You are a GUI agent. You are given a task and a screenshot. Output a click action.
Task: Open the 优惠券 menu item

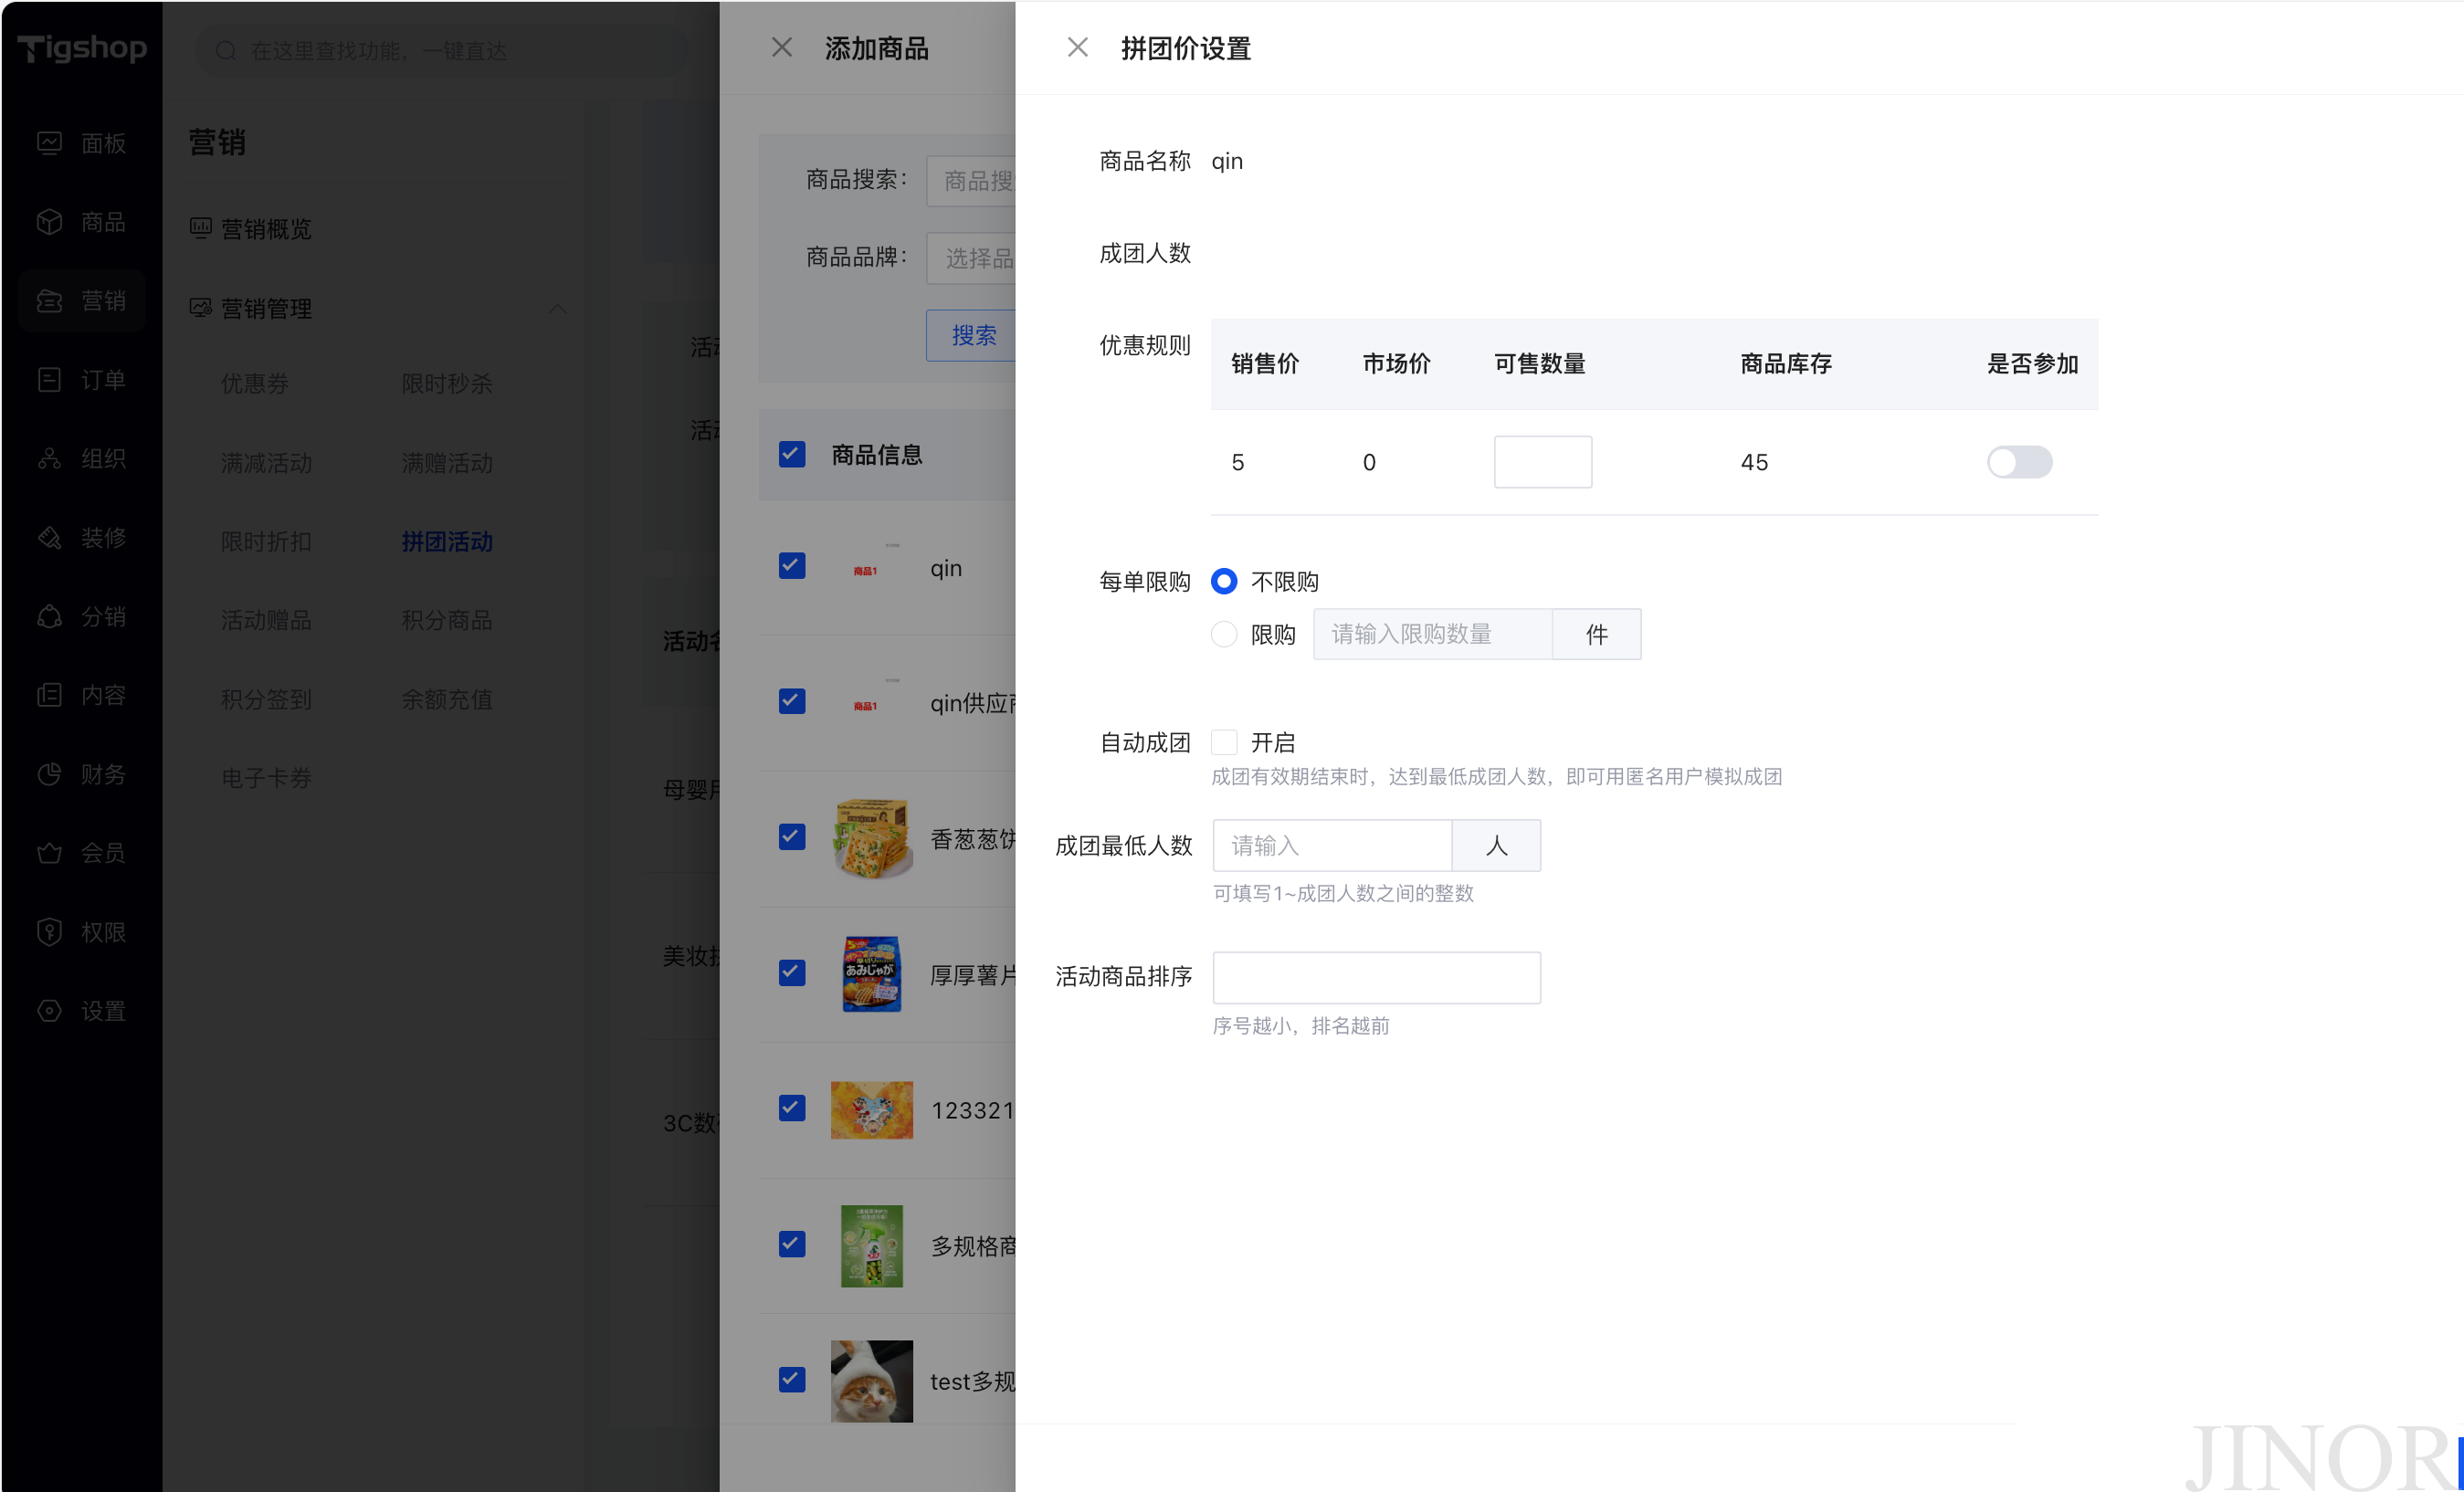point(255,384)
